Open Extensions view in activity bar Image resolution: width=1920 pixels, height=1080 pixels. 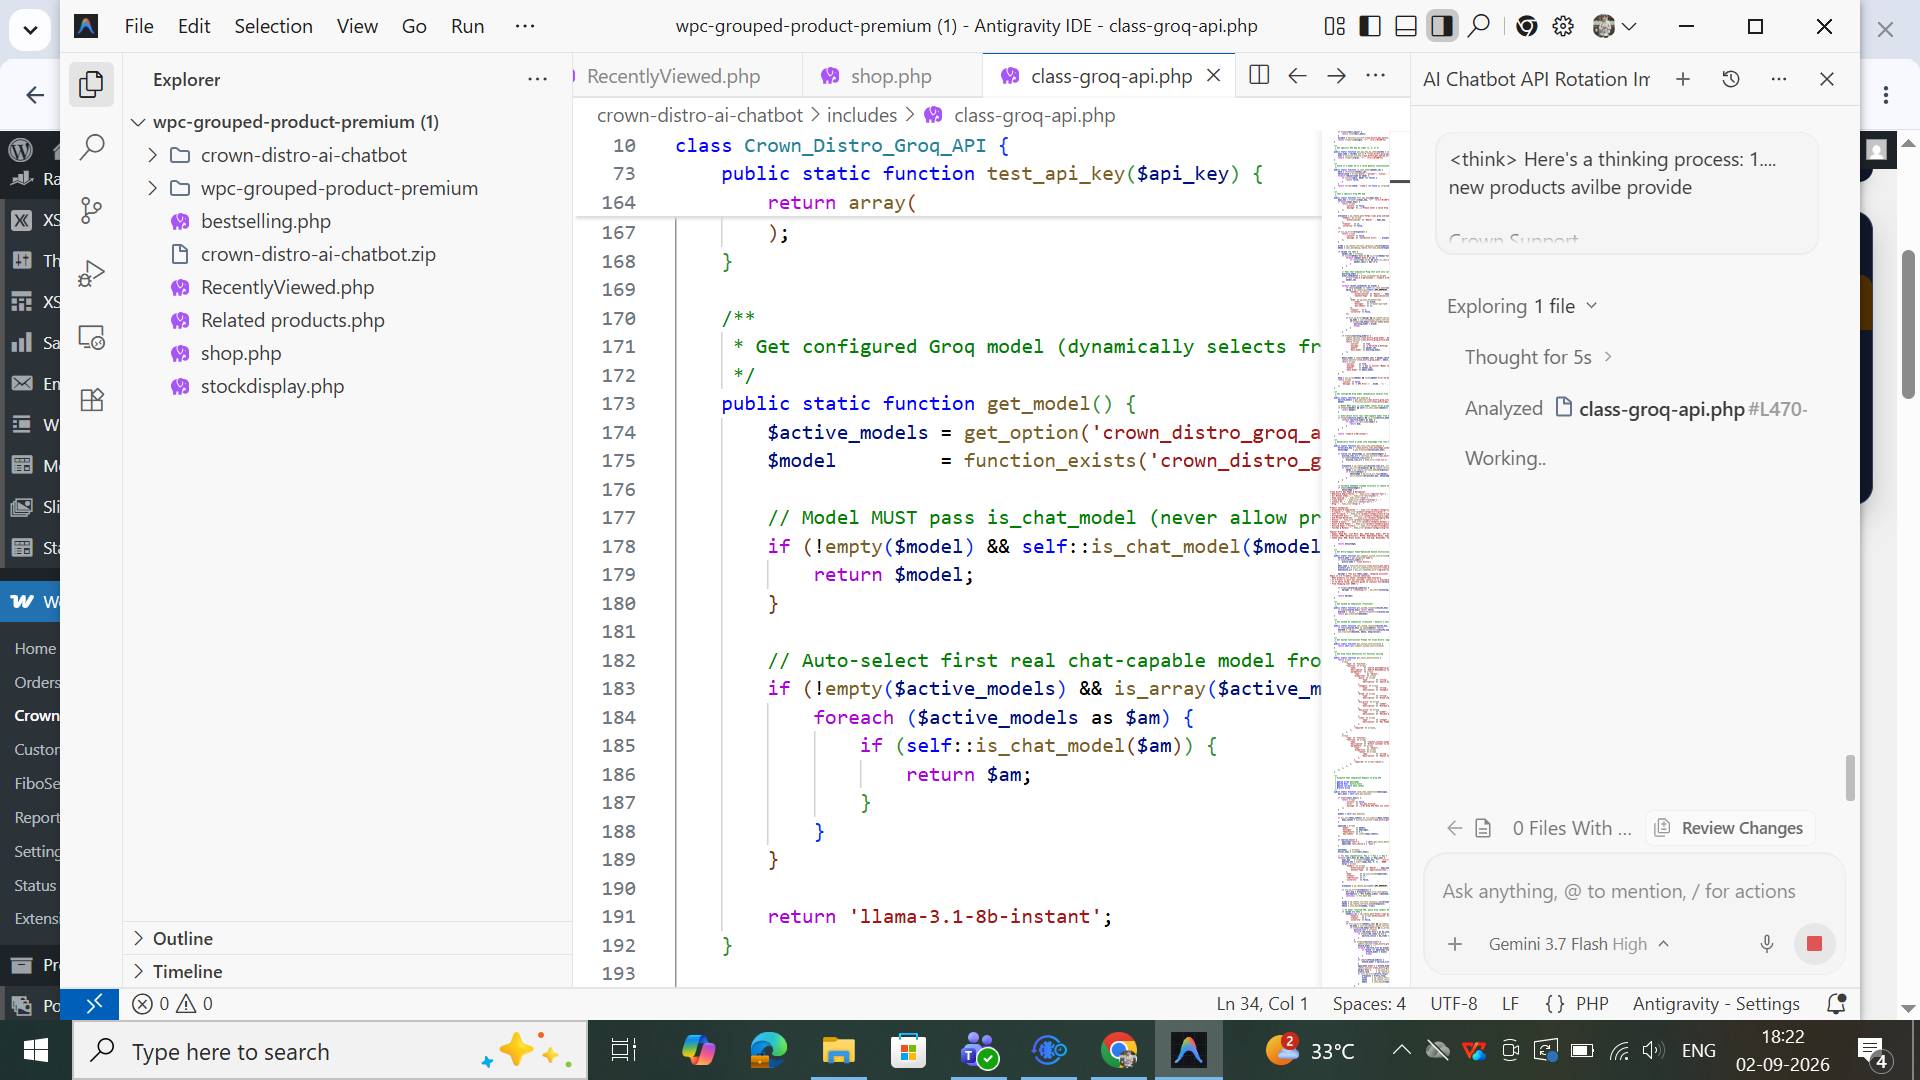[x=91, y=400]
